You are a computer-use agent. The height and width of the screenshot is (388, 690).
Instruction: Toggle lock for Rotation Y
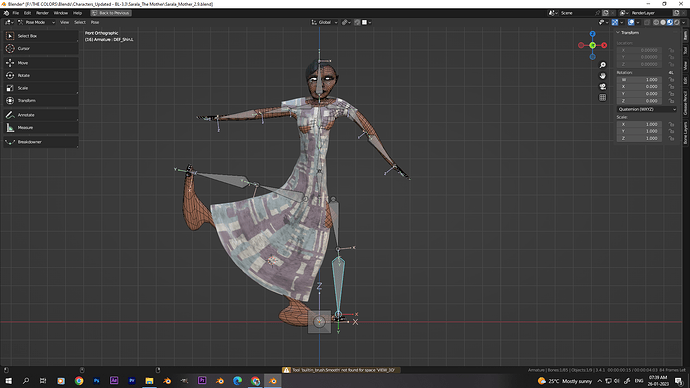[671, 94]
